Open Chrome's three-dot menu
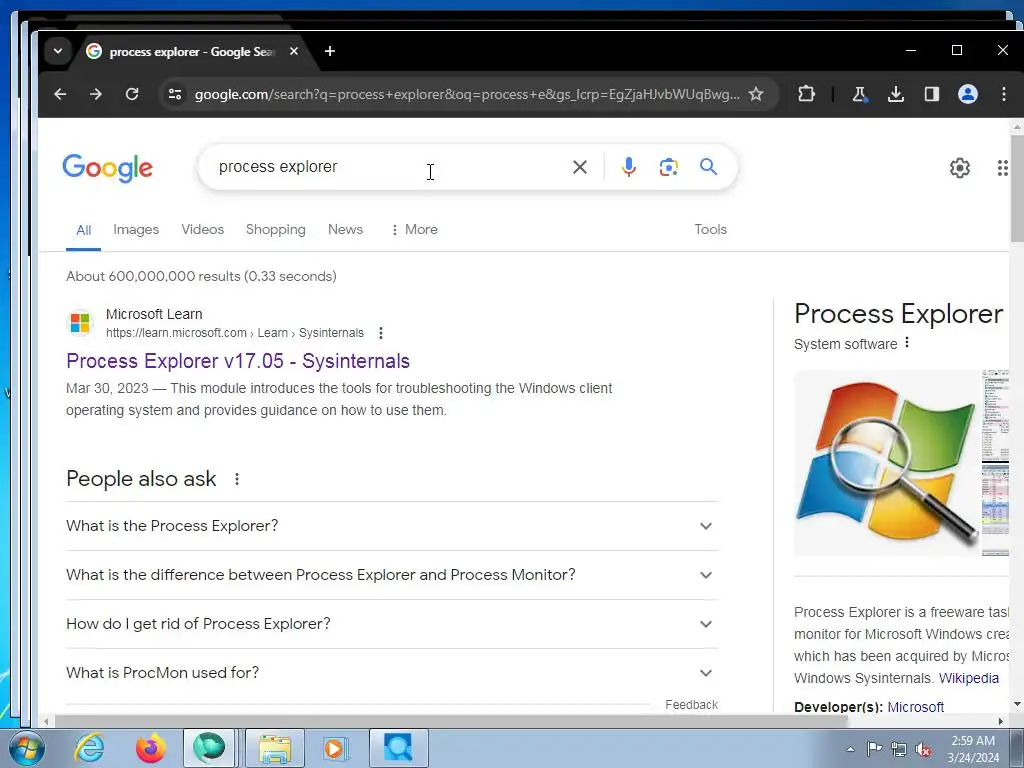The width and height of the screenshot is (1024, 768). [1004, 94]
